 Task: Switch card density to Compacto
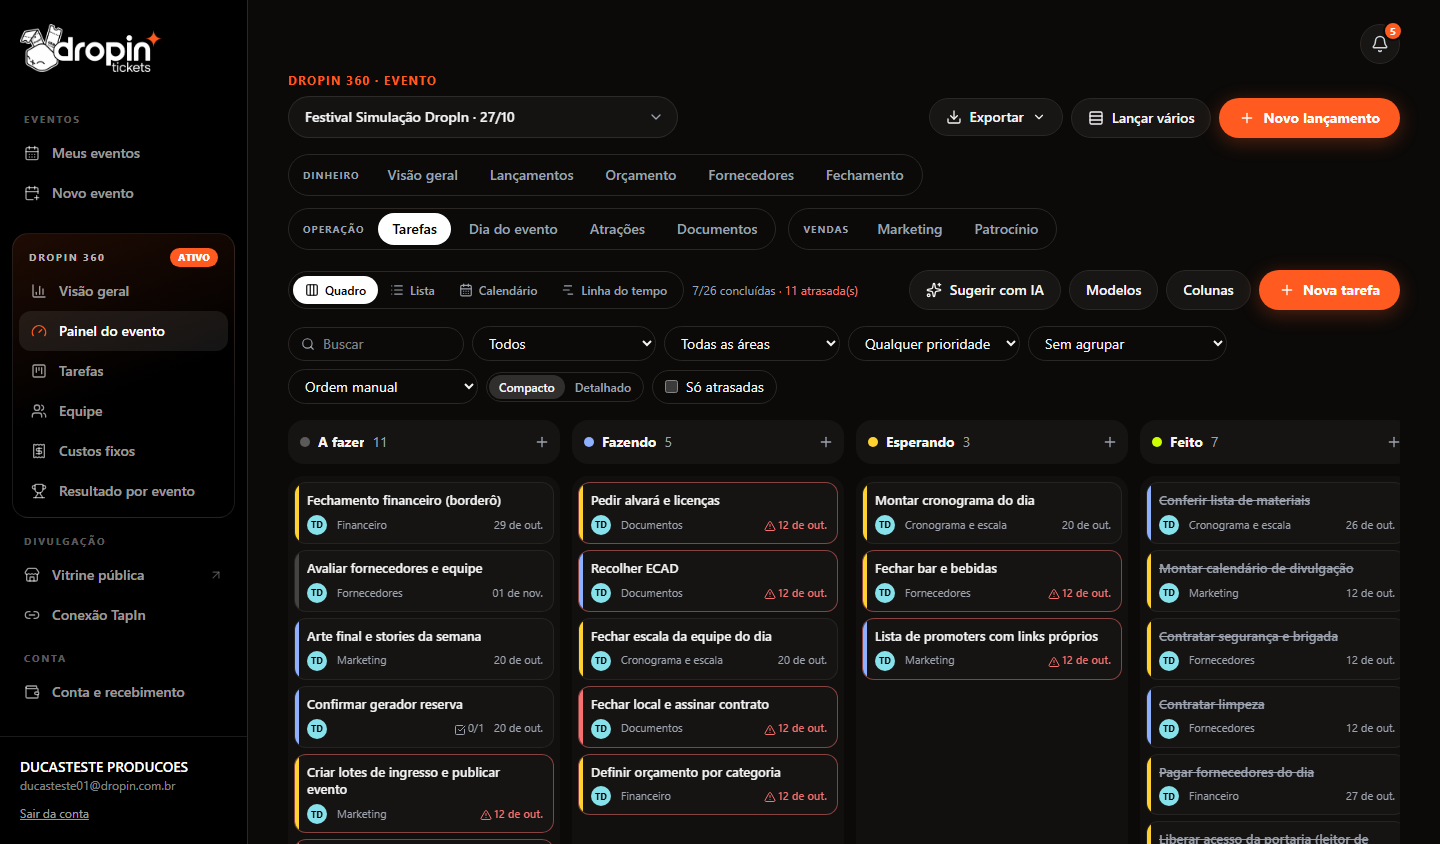tap(526, 388)
